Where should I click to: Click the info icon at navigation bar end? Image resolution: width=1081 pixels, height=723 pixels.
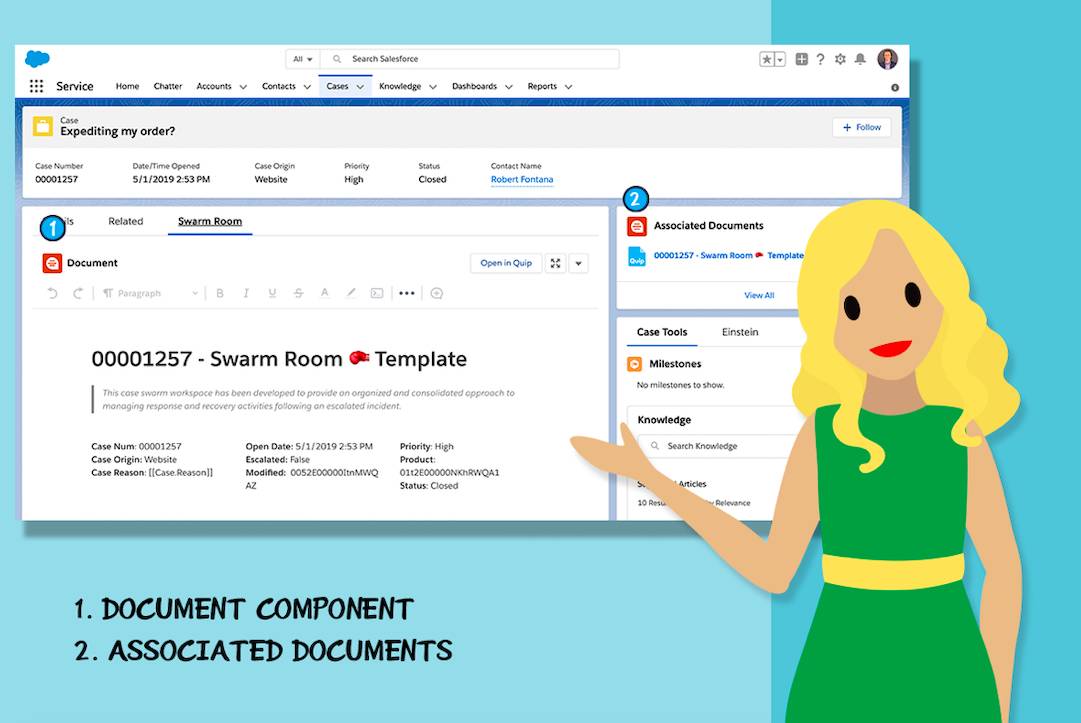point(895,88)
